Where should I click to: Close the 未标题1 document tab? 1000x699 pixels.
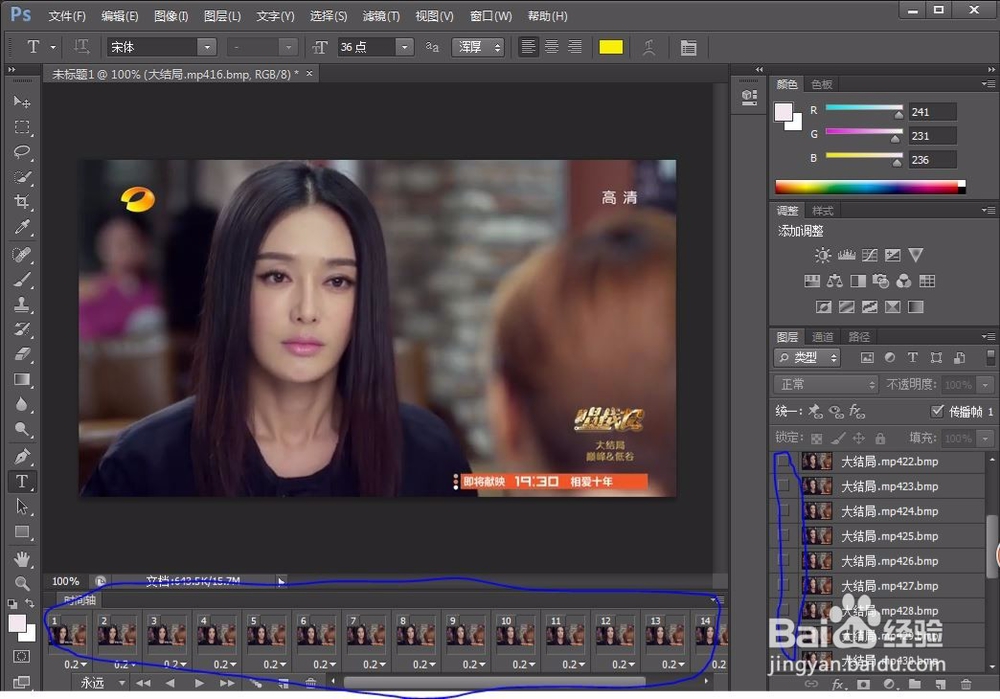[x=309, y=74]
